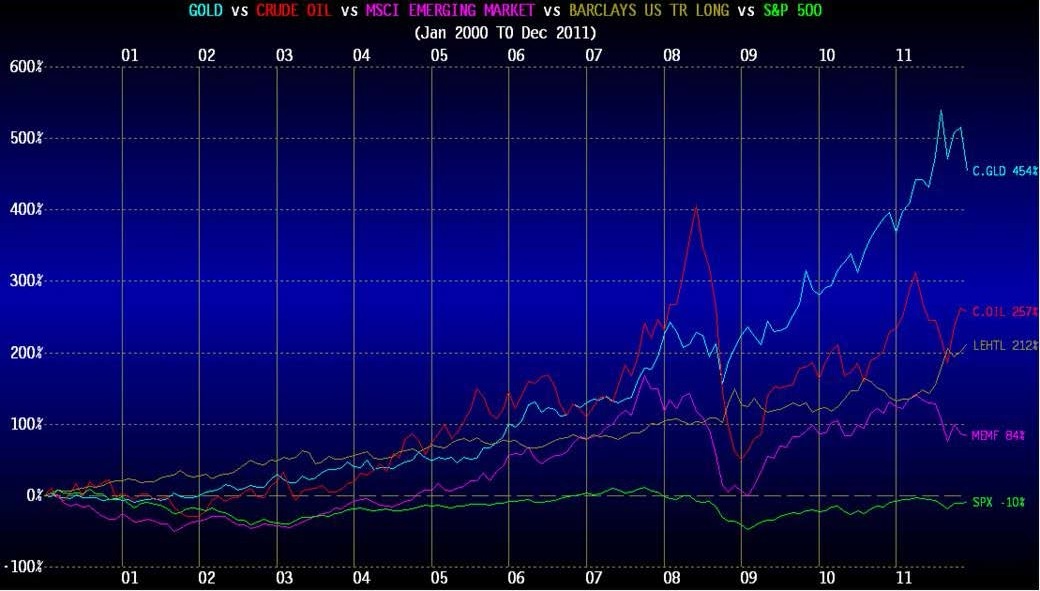The image size is (1040, 591).
Task: Click the GOLD legend label in title
Action: point(205,11)
